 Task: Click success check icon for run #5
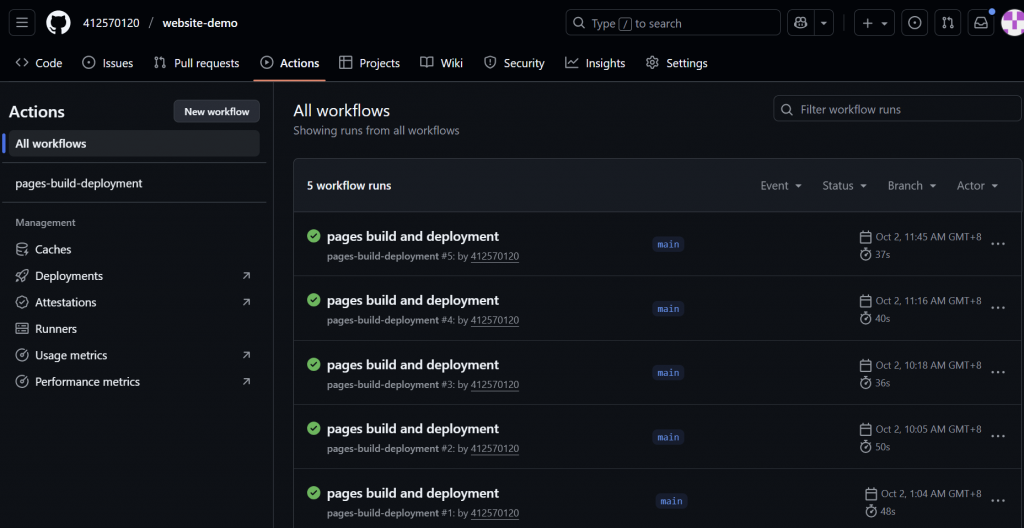click(x=313, y=236)
